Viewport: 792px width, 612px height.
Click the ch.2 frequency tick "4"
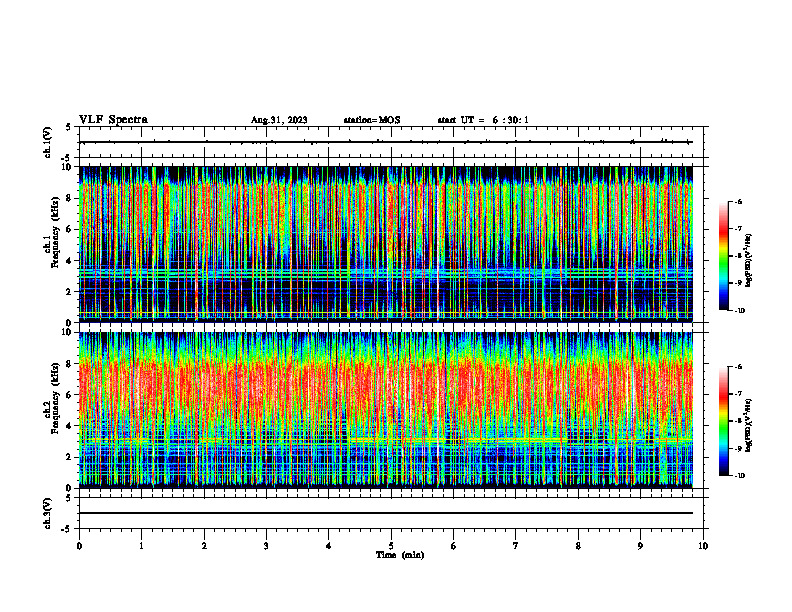[70, 426]
